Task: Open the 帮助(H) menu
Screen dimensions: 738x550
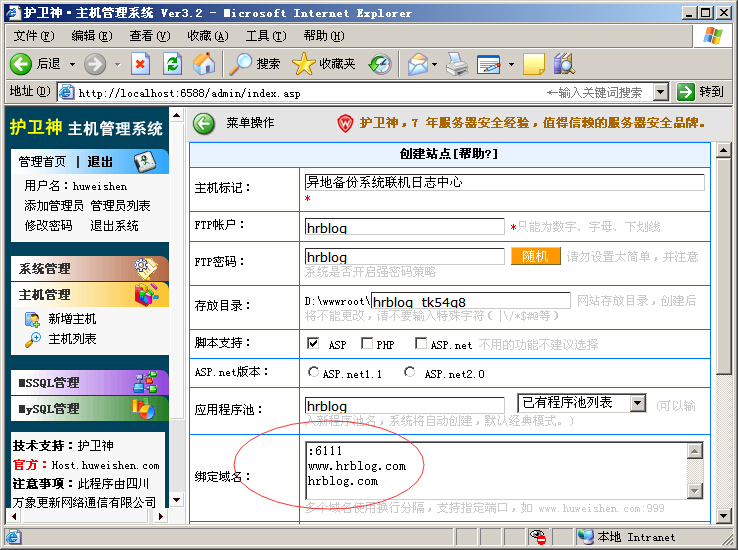Action: (324, 36)
